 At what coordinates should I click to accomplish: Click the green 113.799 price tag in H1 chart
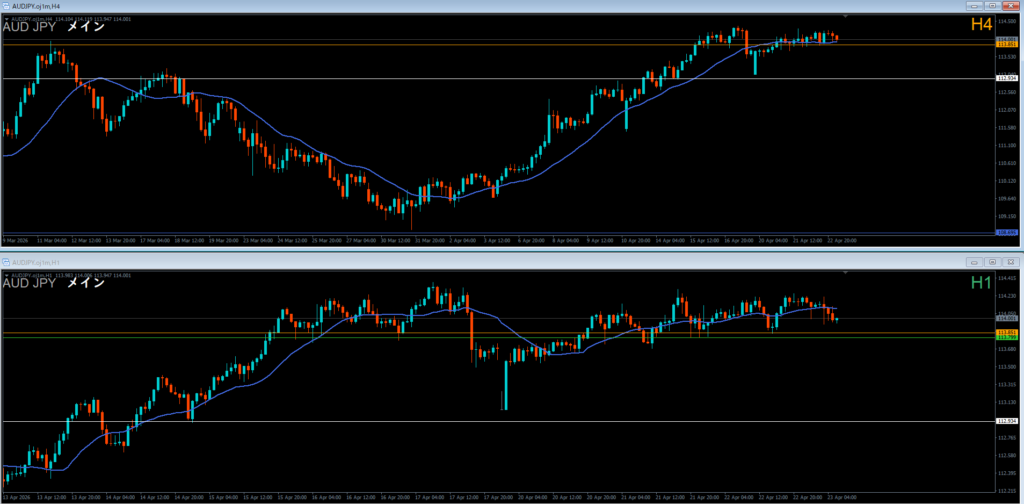point(1007,338)
